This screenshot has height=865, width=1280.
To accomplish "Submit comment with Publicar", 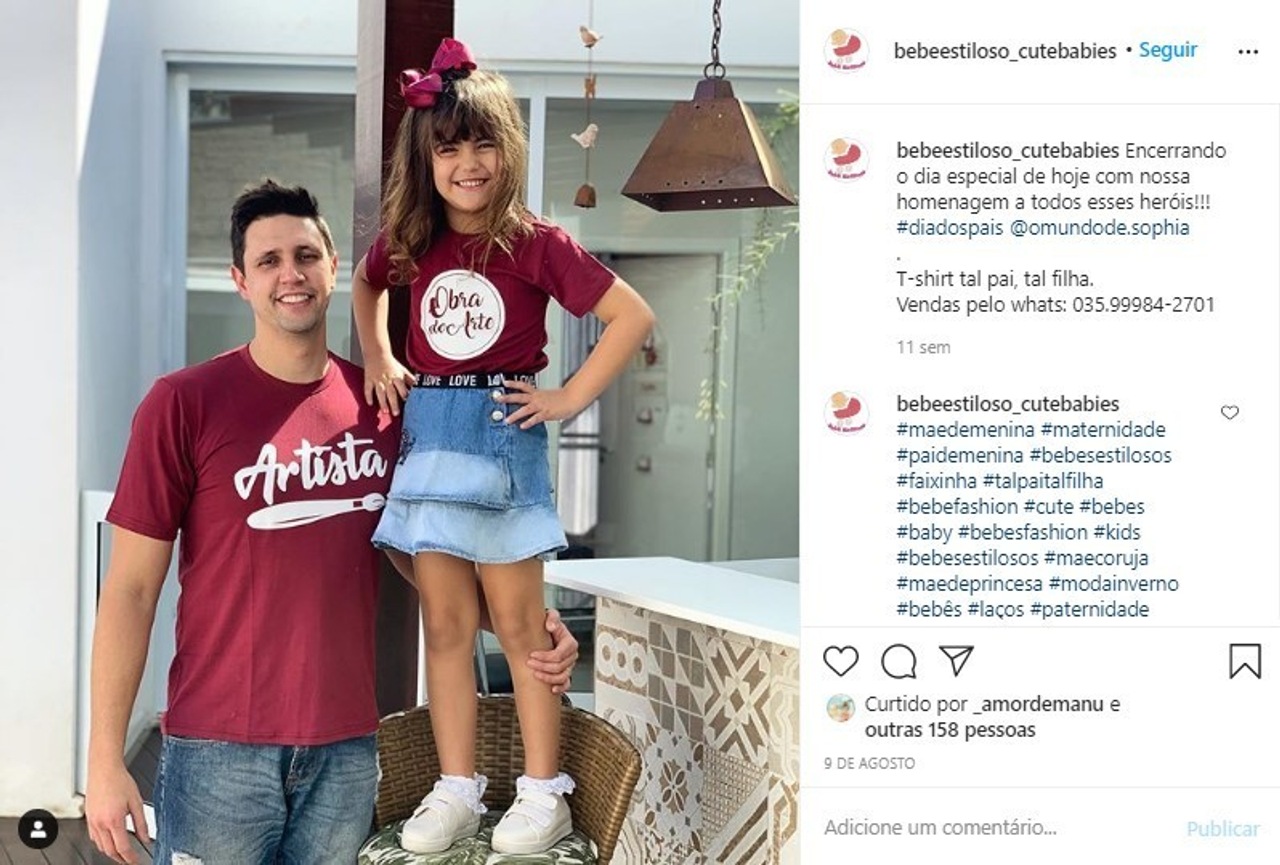I will (x=1223, y=829).
